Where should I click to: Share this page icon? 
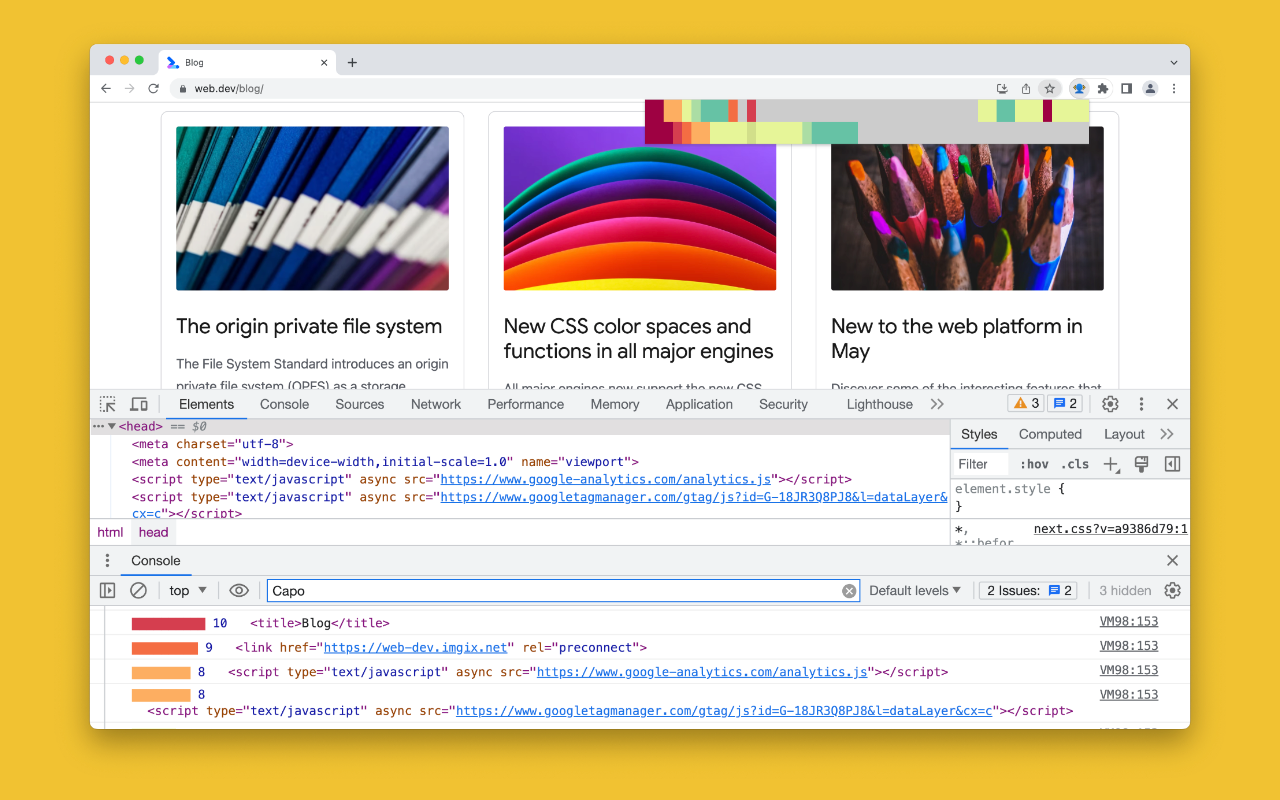pos(1026,88)
